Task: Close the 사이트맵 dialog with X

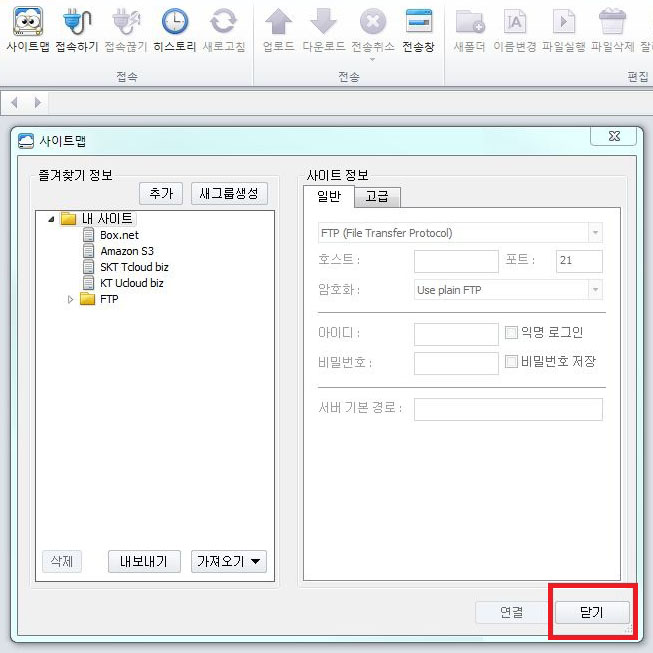Action: (x=613, y=136)
